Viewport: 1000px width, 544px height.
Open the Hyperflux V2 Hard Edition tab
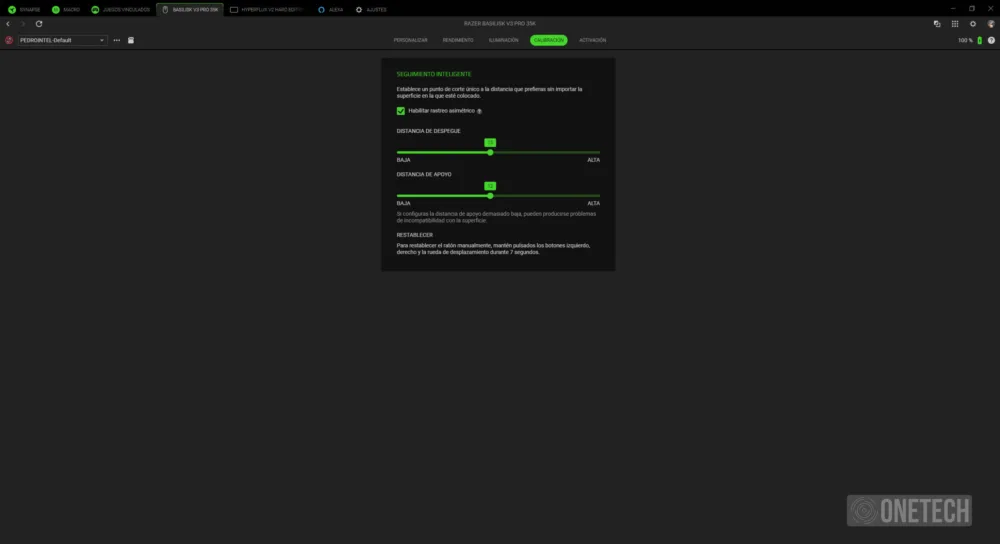click(267, 10)
